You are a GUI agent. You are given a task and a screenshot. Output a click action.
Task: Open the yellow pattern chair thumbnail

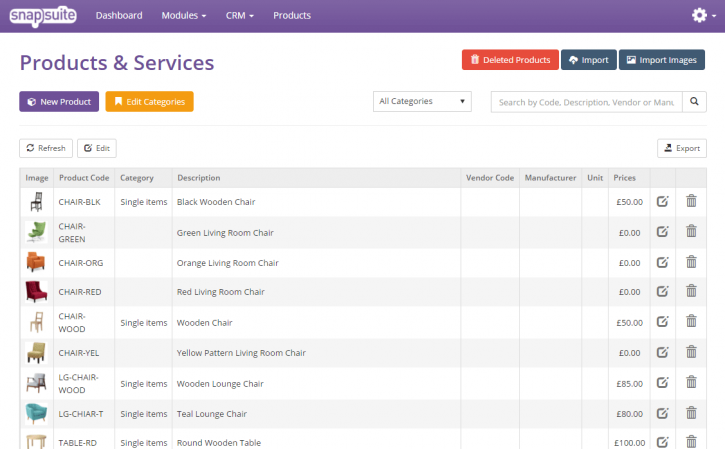point(36,353)
